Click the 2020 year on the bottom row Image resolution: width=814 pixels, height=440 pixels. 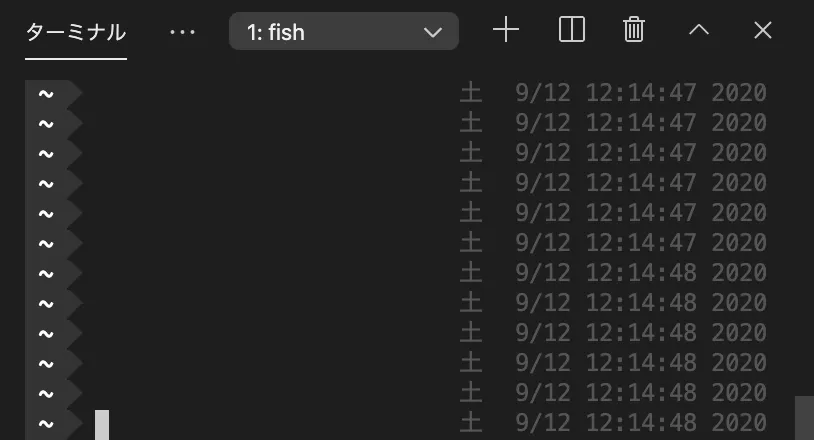point(739,423)
